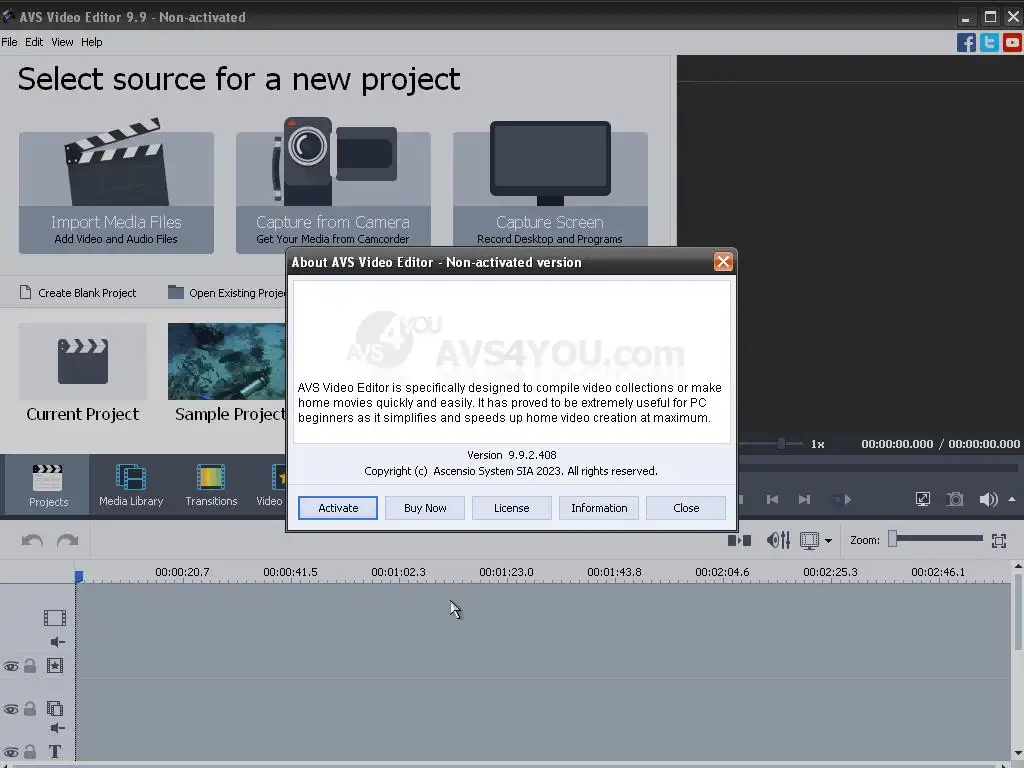Mute the main video track audio
The height and width of the screenshot is (768, 1024).
[x=57, y=642]
